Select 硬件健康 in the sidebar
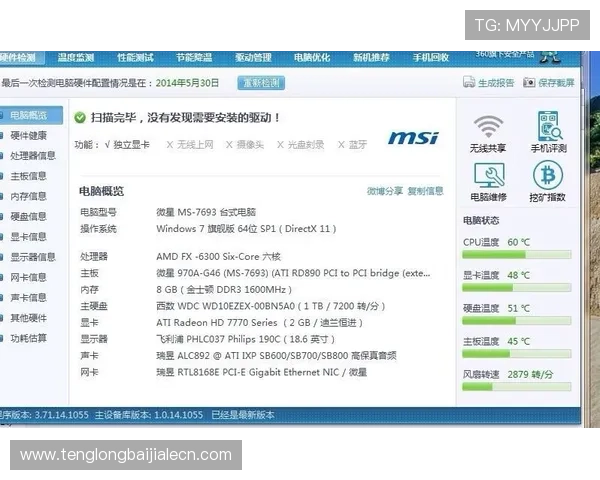 pyautogui.click(x=28, y=136)
